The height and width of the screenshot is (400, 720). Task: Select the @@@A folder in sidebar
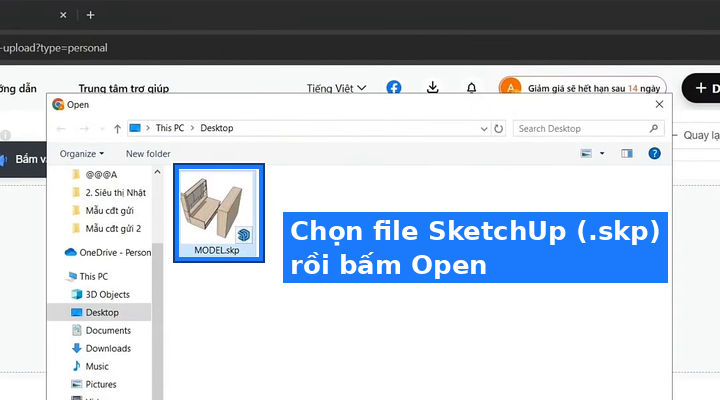[x=101, y=175]
